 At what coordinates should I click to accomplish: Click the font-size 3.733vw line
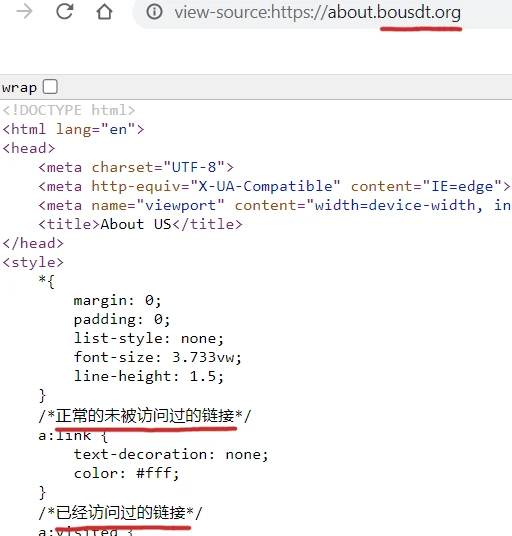(158, 357)
